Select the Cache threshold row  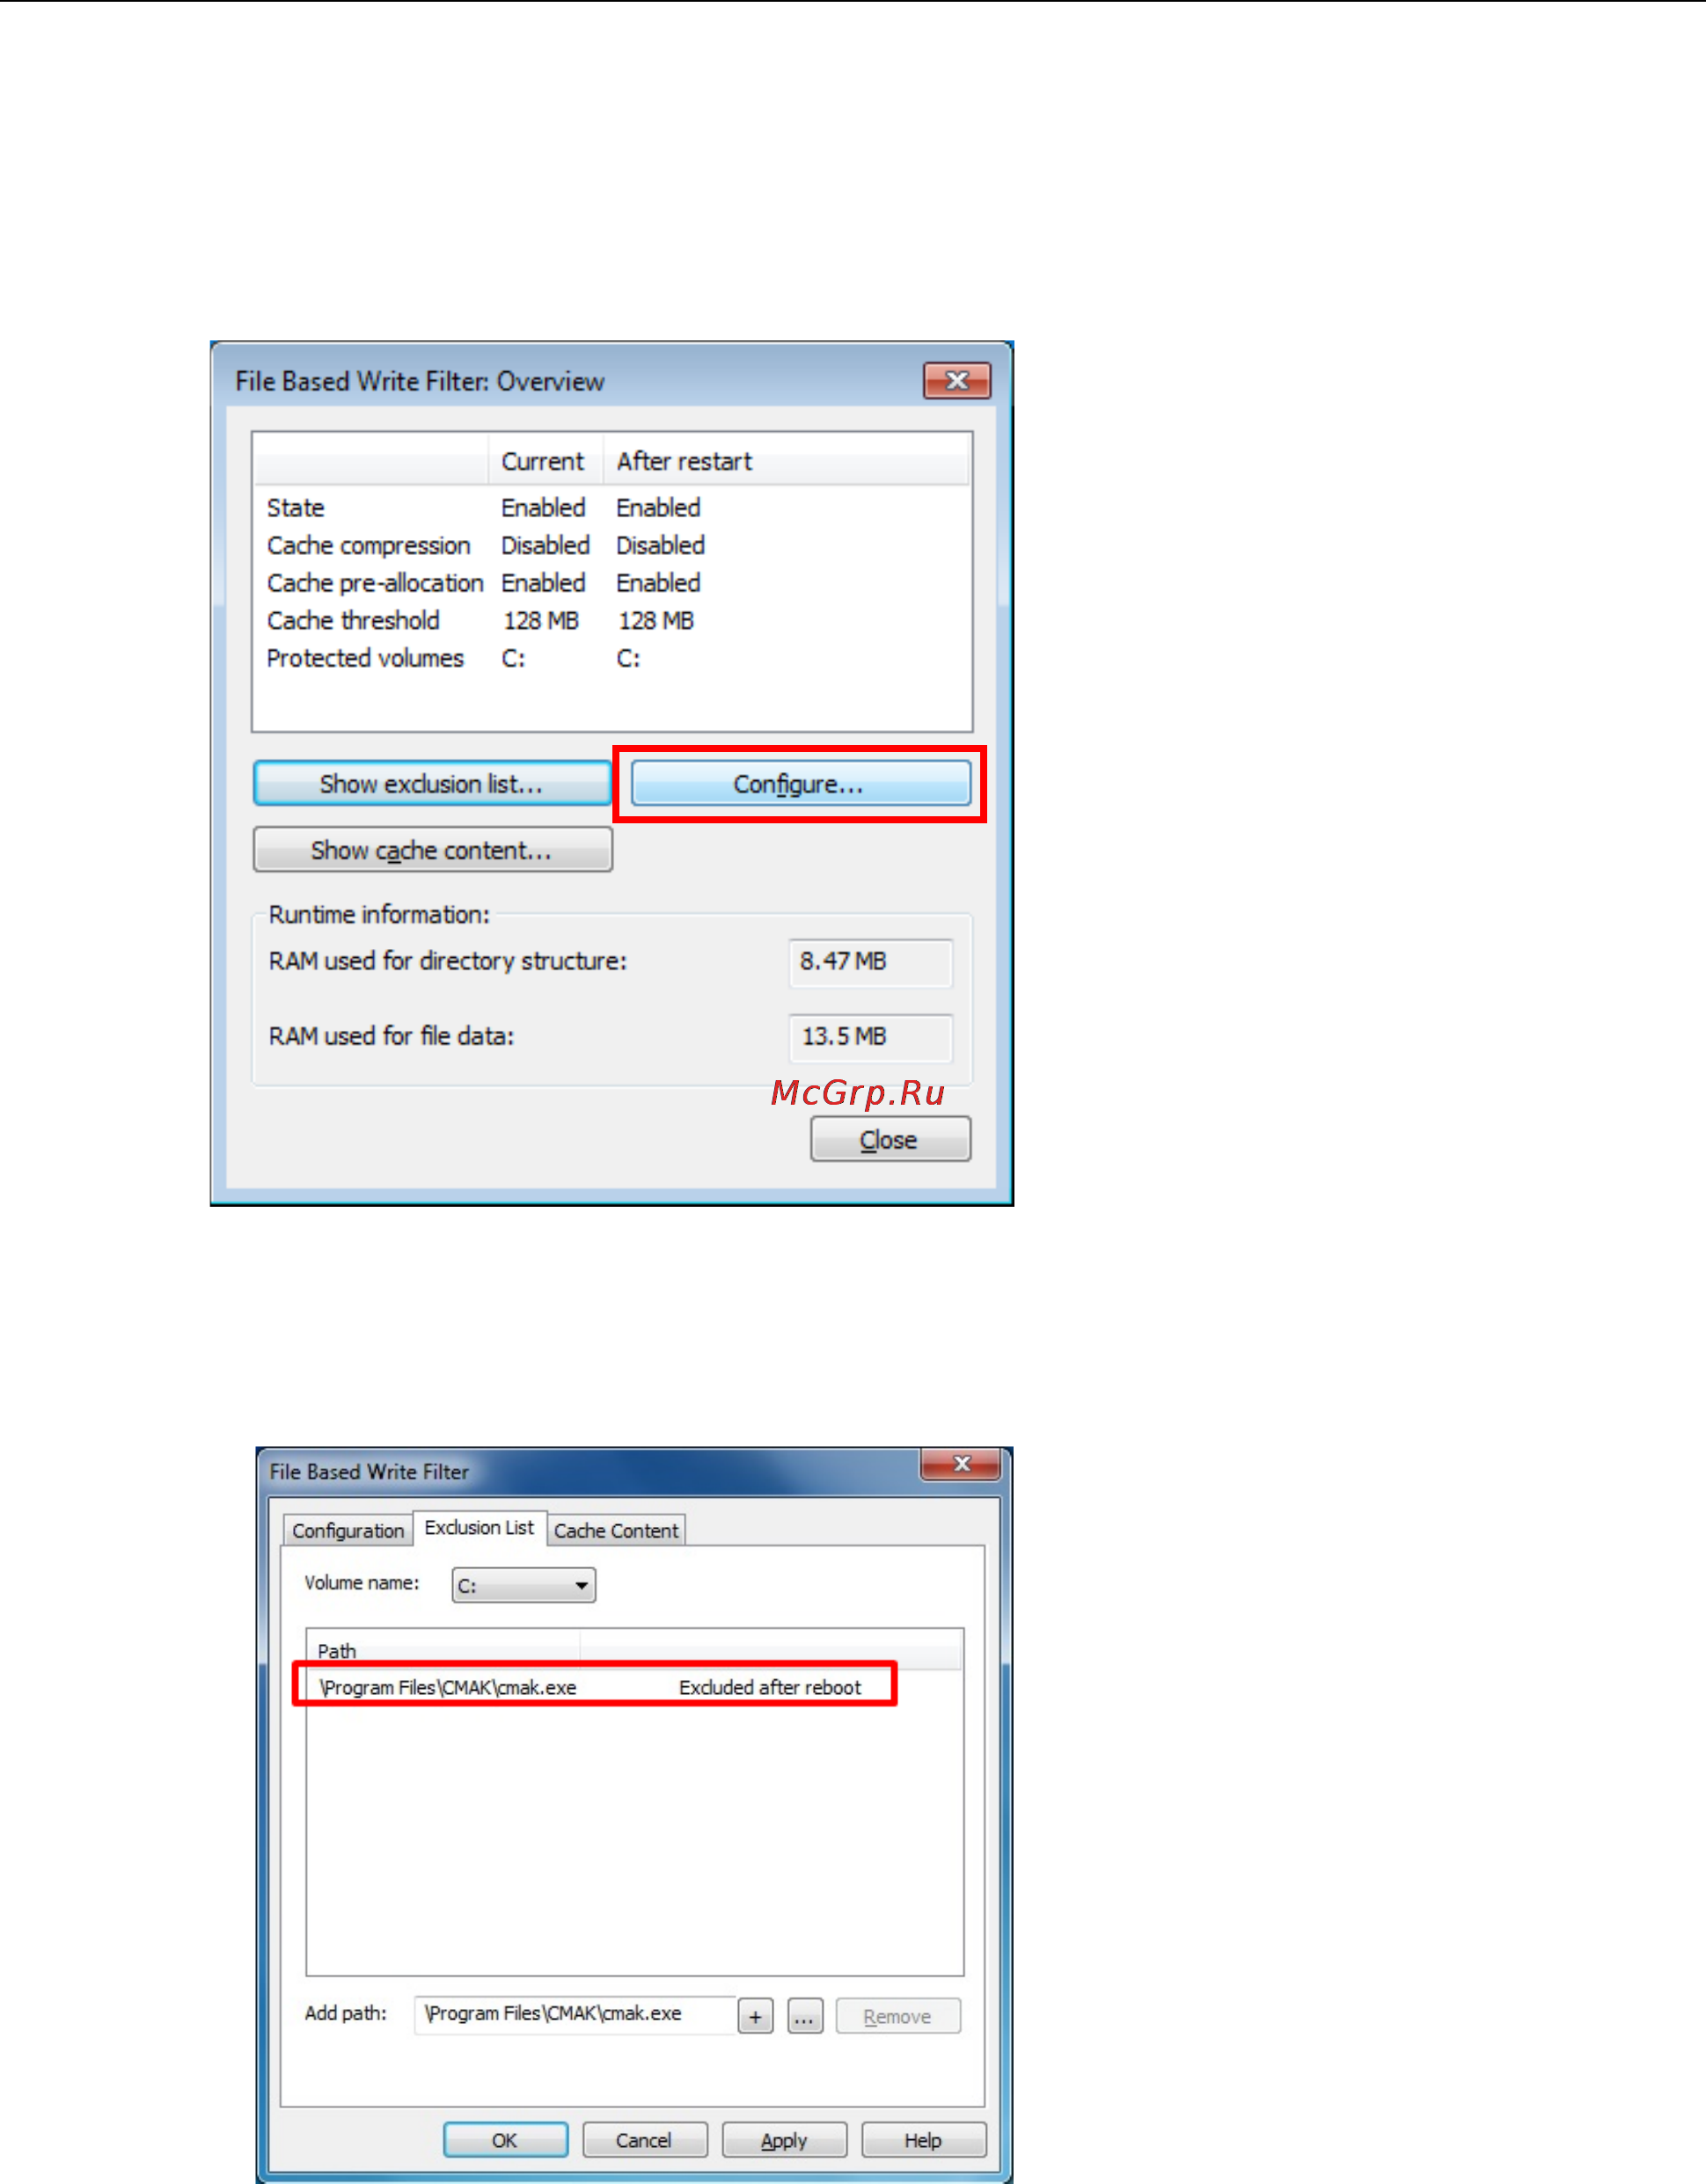click(611, 621)
